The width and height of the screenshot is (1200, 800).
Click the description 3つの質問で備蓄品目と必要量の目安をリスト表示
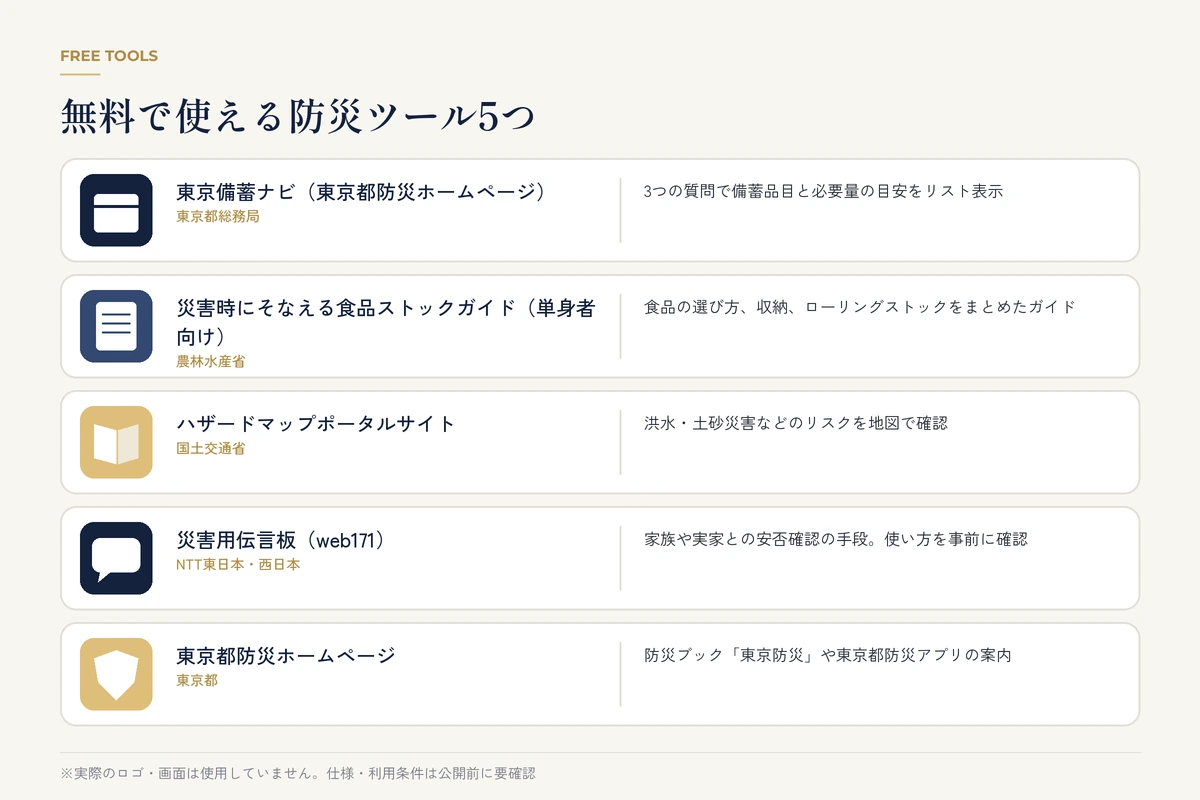823,191
